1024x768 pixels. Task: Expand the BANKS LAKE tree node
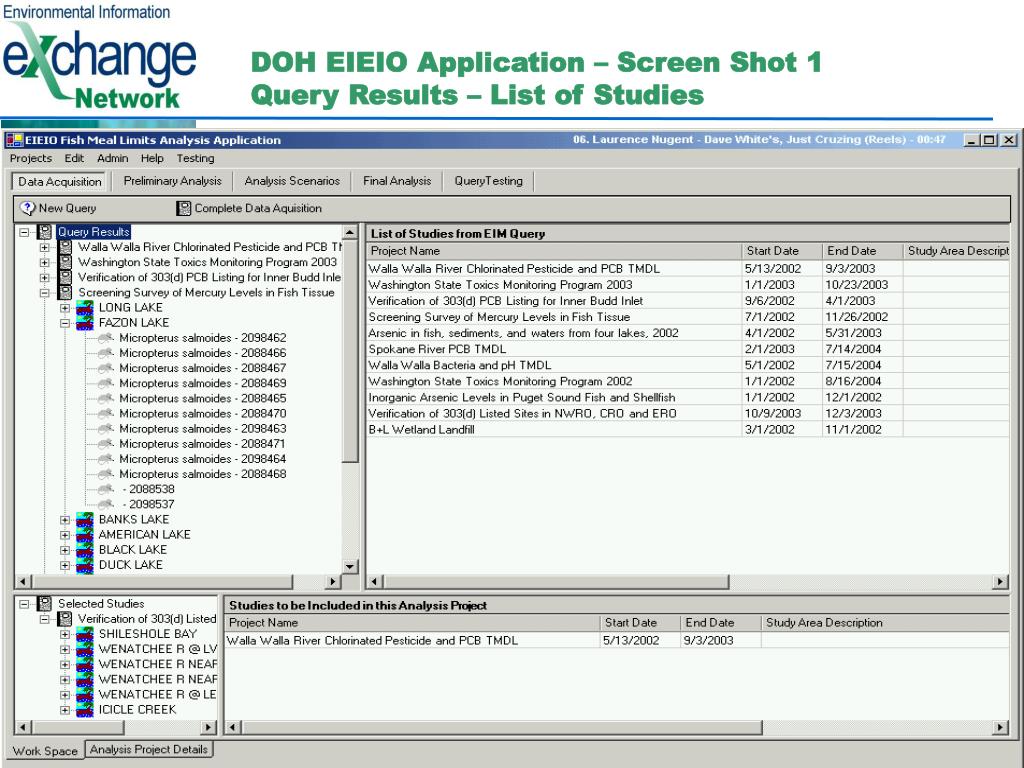point(65,520)
